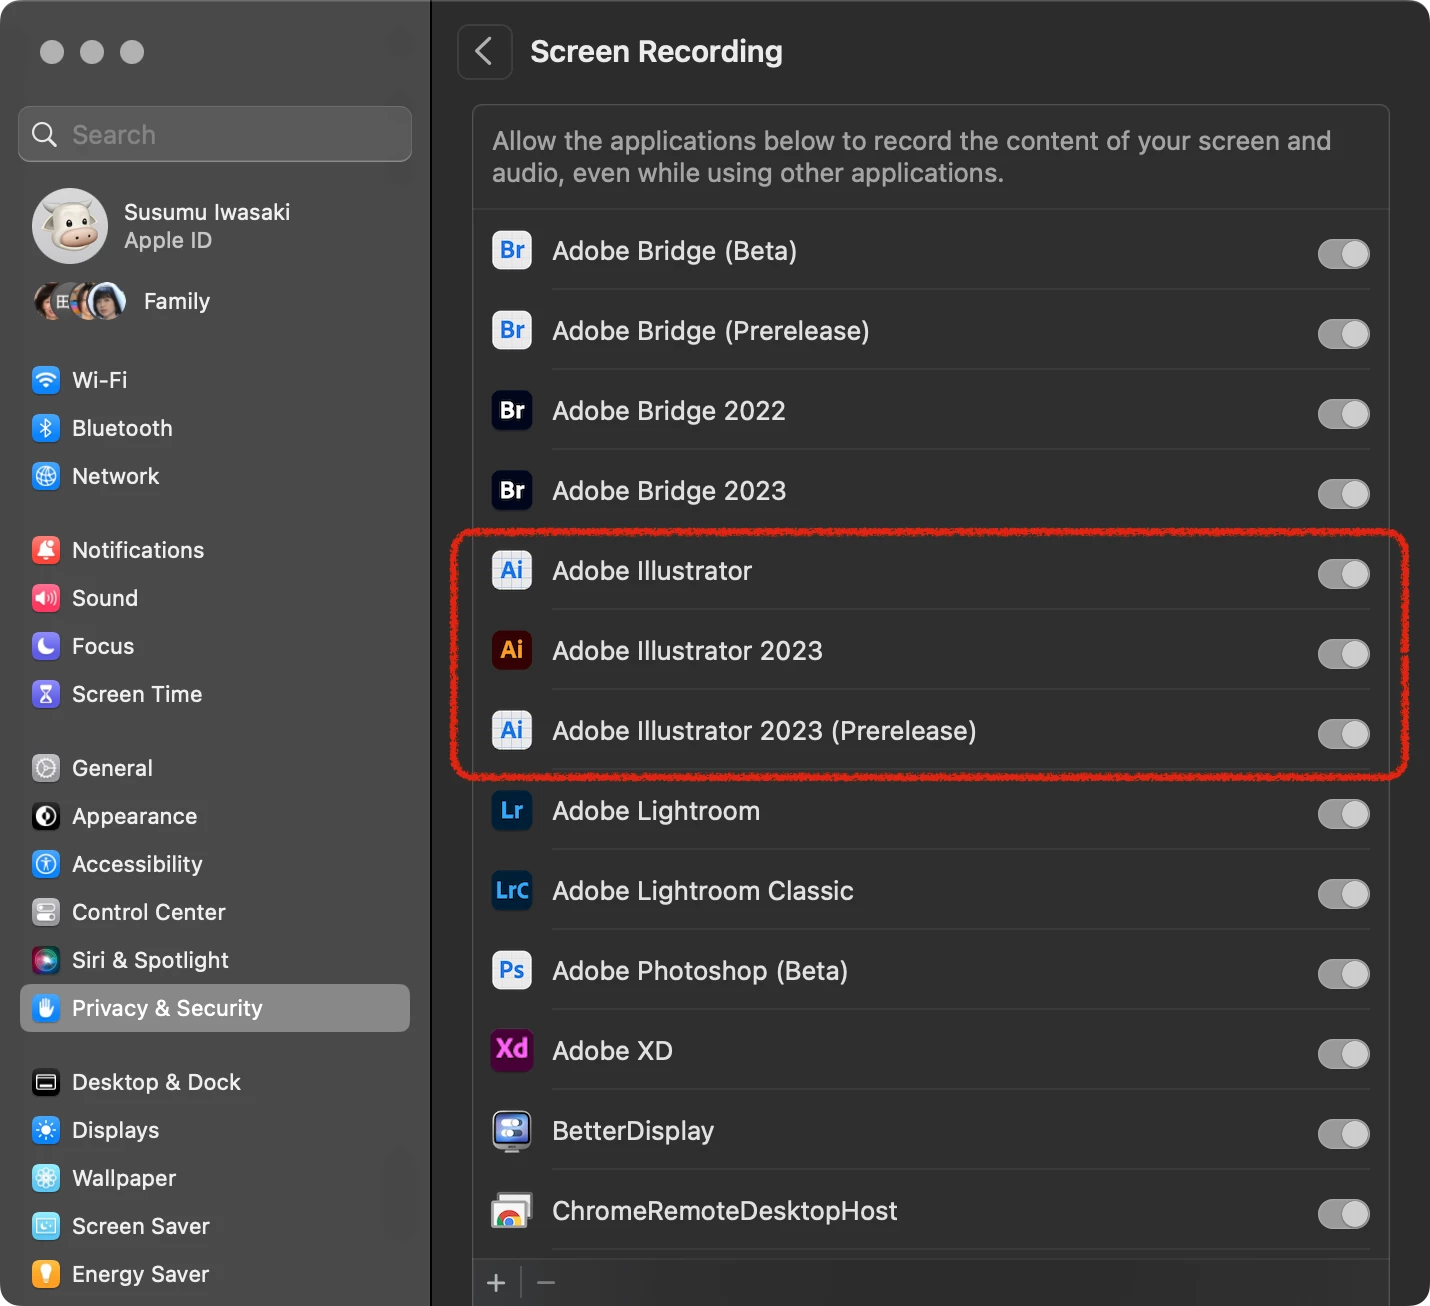Go back with the chevron button
The height and width of the screenshot is (1306, 1430).
(484, 51)
